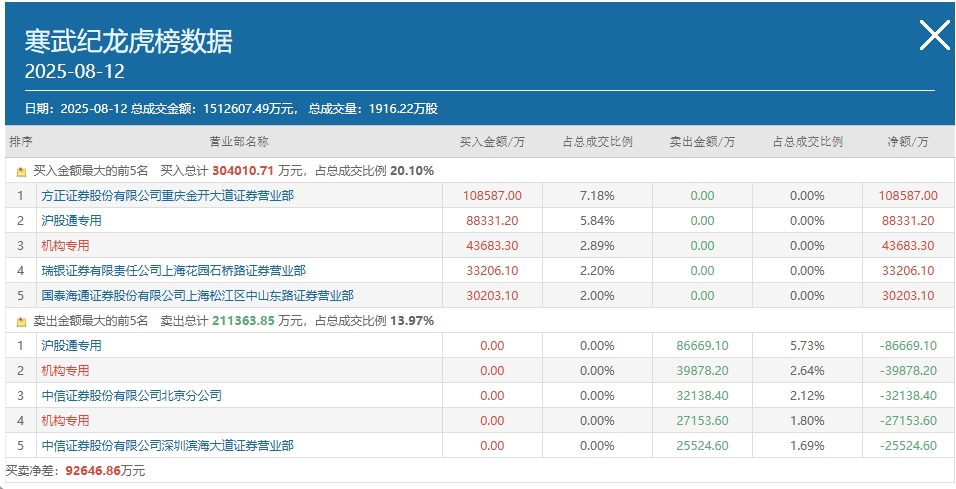The height and width of the screenshot is (489, 956).
Task: Close the 寒武纪龙虎榜数据 popup with X
Action: 935,35
